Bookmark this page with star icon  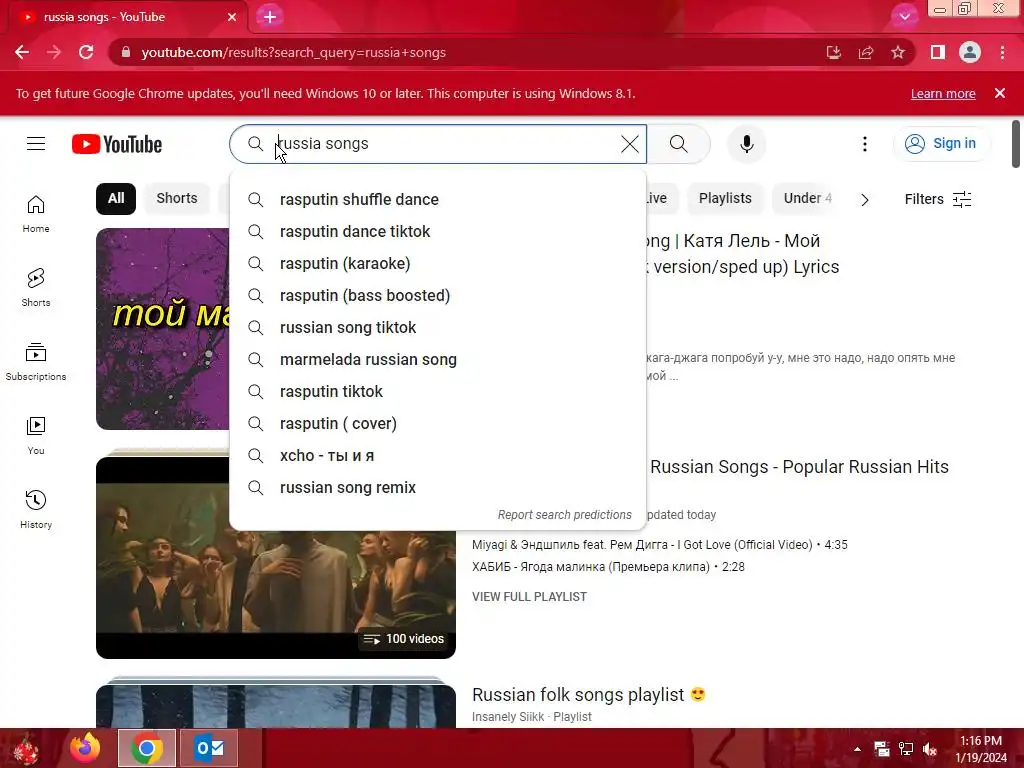898,52
